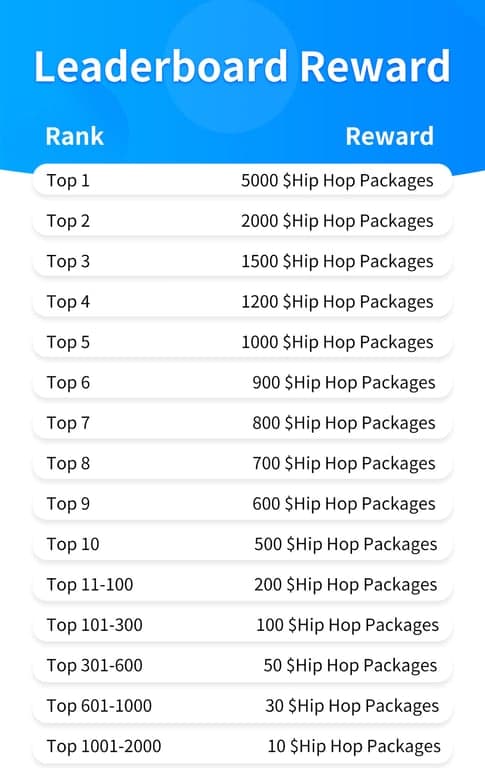The height and width of the screenshot is (768, 485).
Task: Click the Top 7 rank row
Action: [242, 423]
